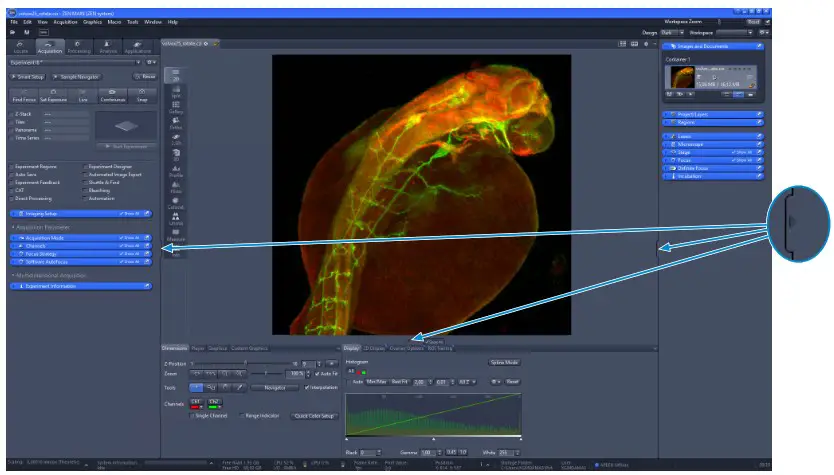Open the Custom Graphics tab
The width and height of the screenshot is (834, 475).
click(x=249, y=348)
